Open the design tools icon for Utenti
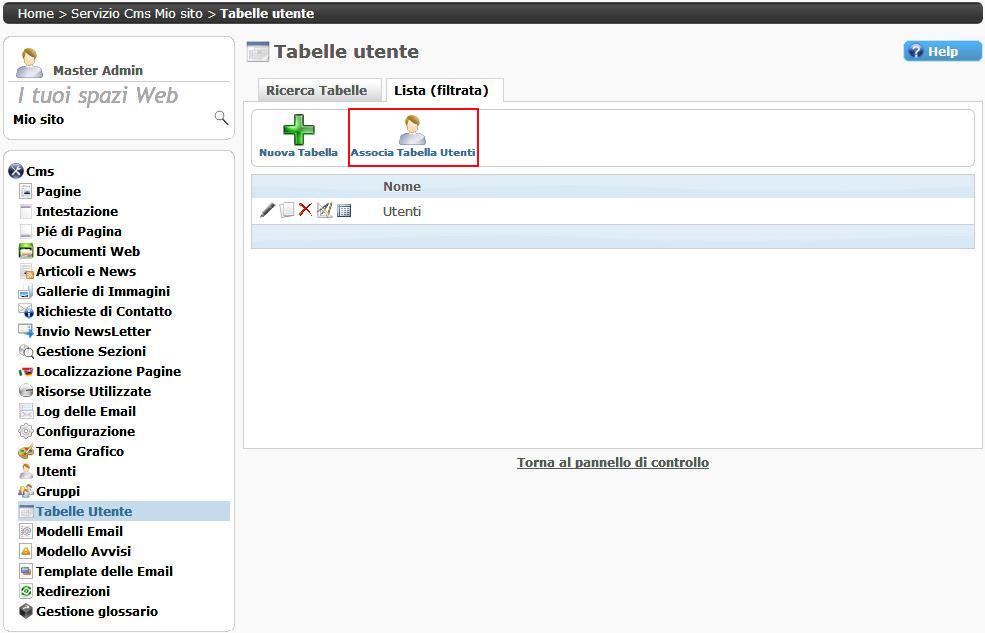The height and width of the screenshot is (633, 985). (324, 211)
